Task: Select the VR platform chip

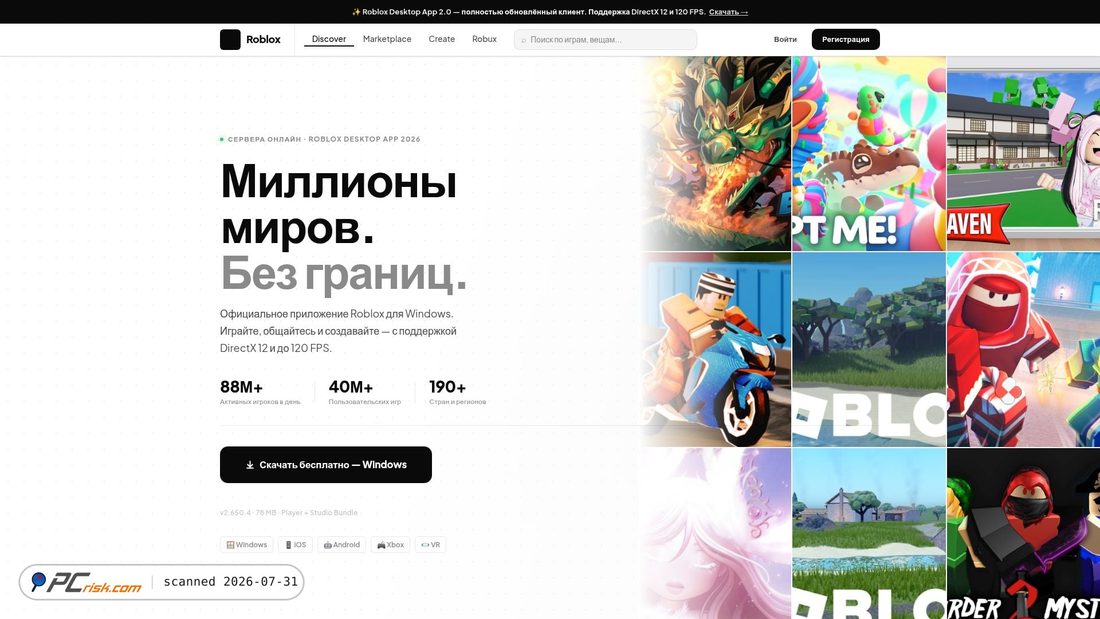Action: [431, 545]
